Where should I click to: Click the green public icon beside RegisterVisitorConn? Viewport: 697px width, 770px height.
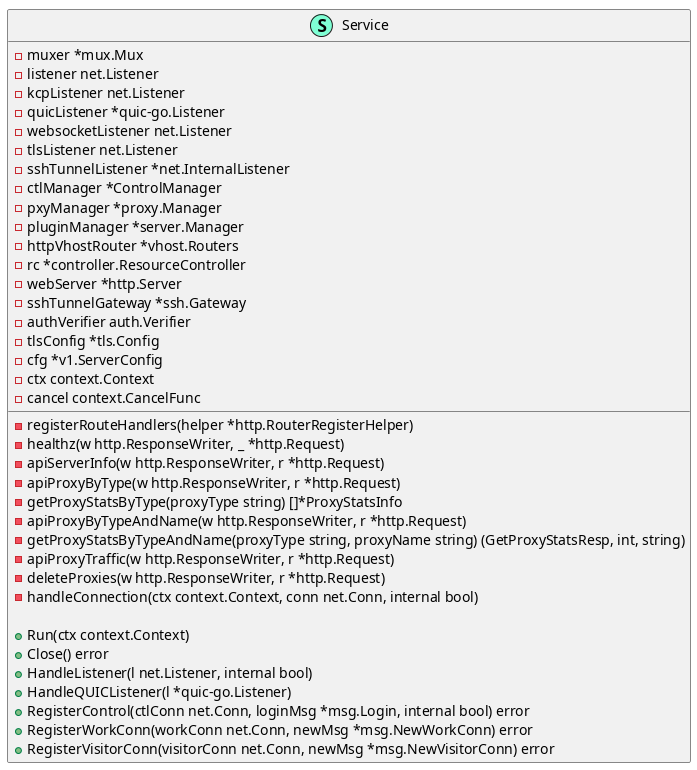18,750
